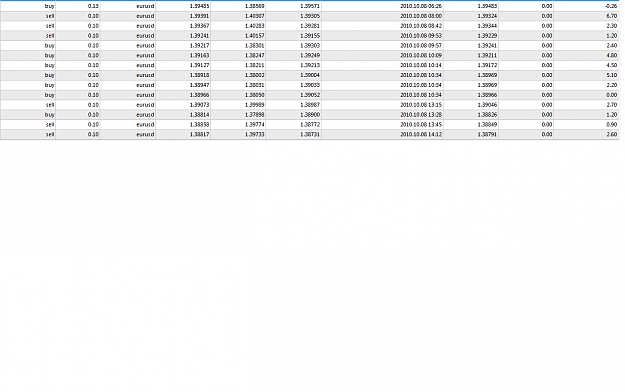This screenshot has height=392, width=625.
Task: Click the stop loss value 1.40157
Action: (x=254, y=35)
